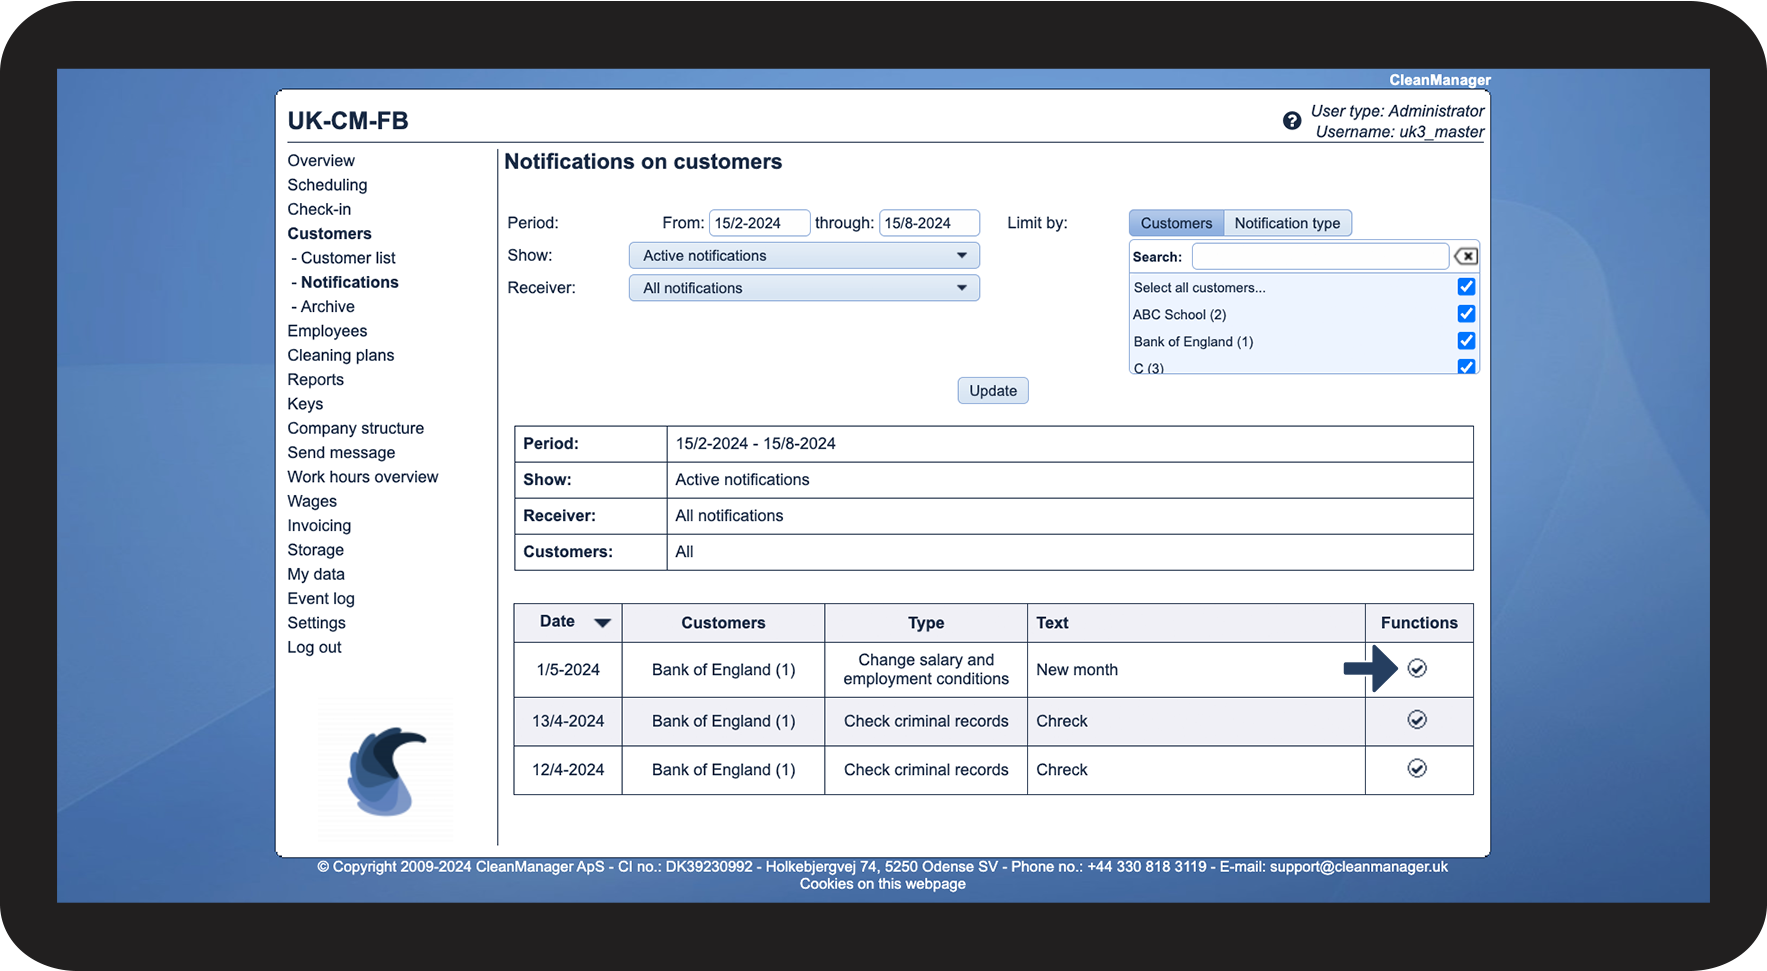Mark the 1/5-2024 New month notification done
The width and height of the screenshot is (1767, 971).
pos(1417,668)
